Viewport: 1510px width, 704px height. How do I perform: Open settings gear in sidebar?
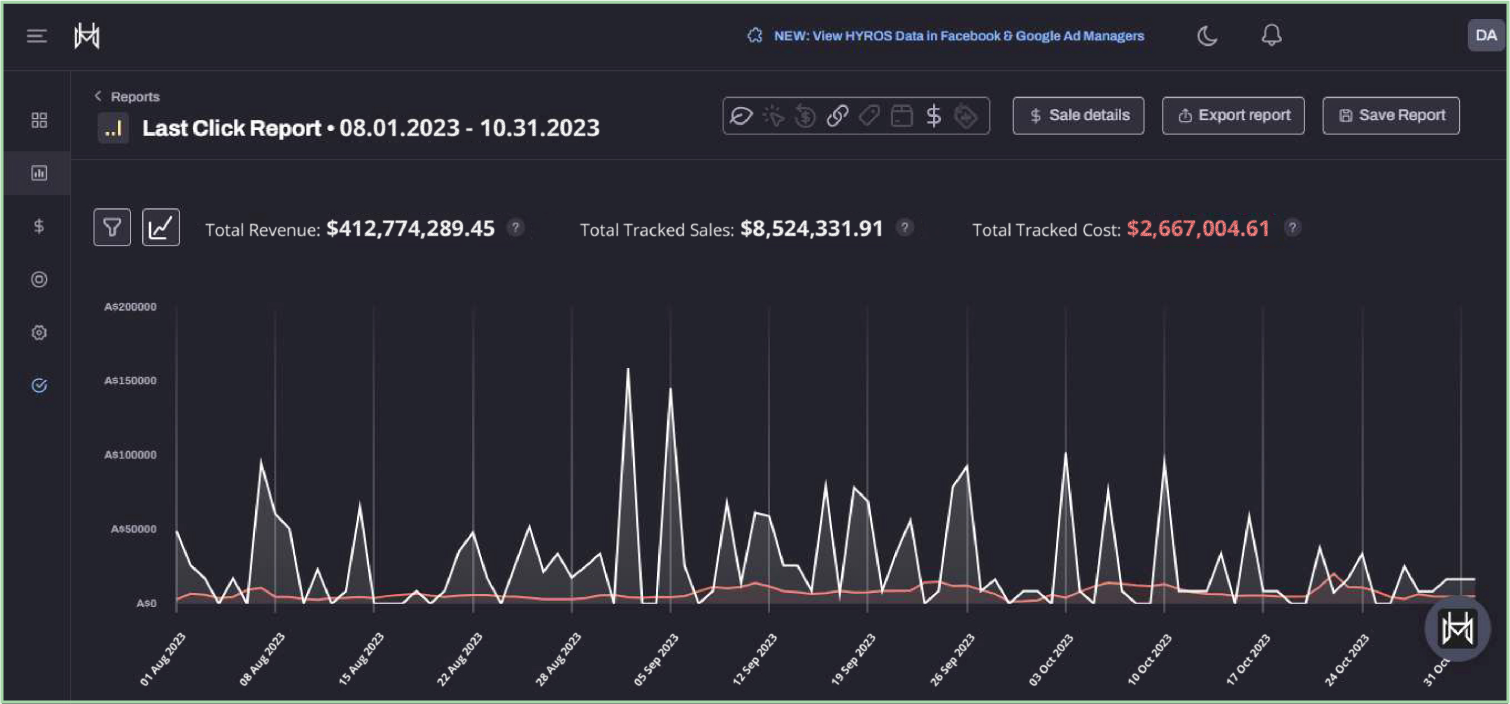39,333
